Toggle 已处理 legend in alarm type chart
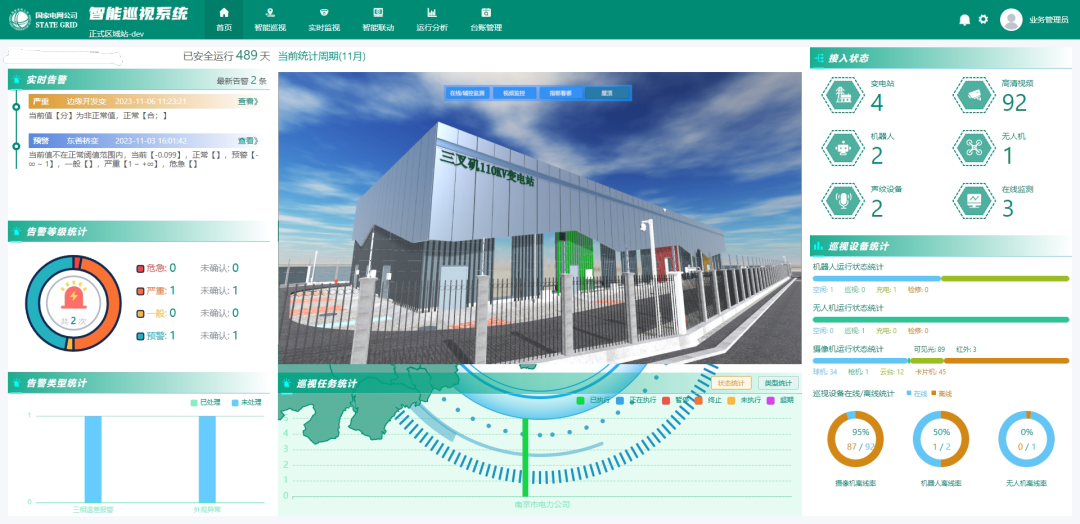Image resolution: width=1080 pixels, height=524 pixels. click(205, 402)
